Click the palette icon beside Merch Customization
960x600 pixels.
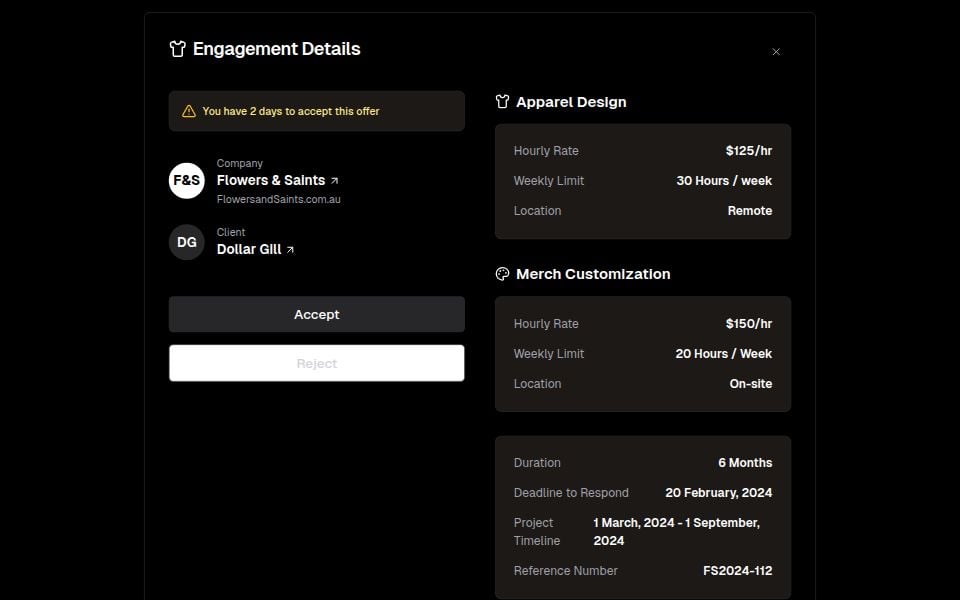click(503, 274)
